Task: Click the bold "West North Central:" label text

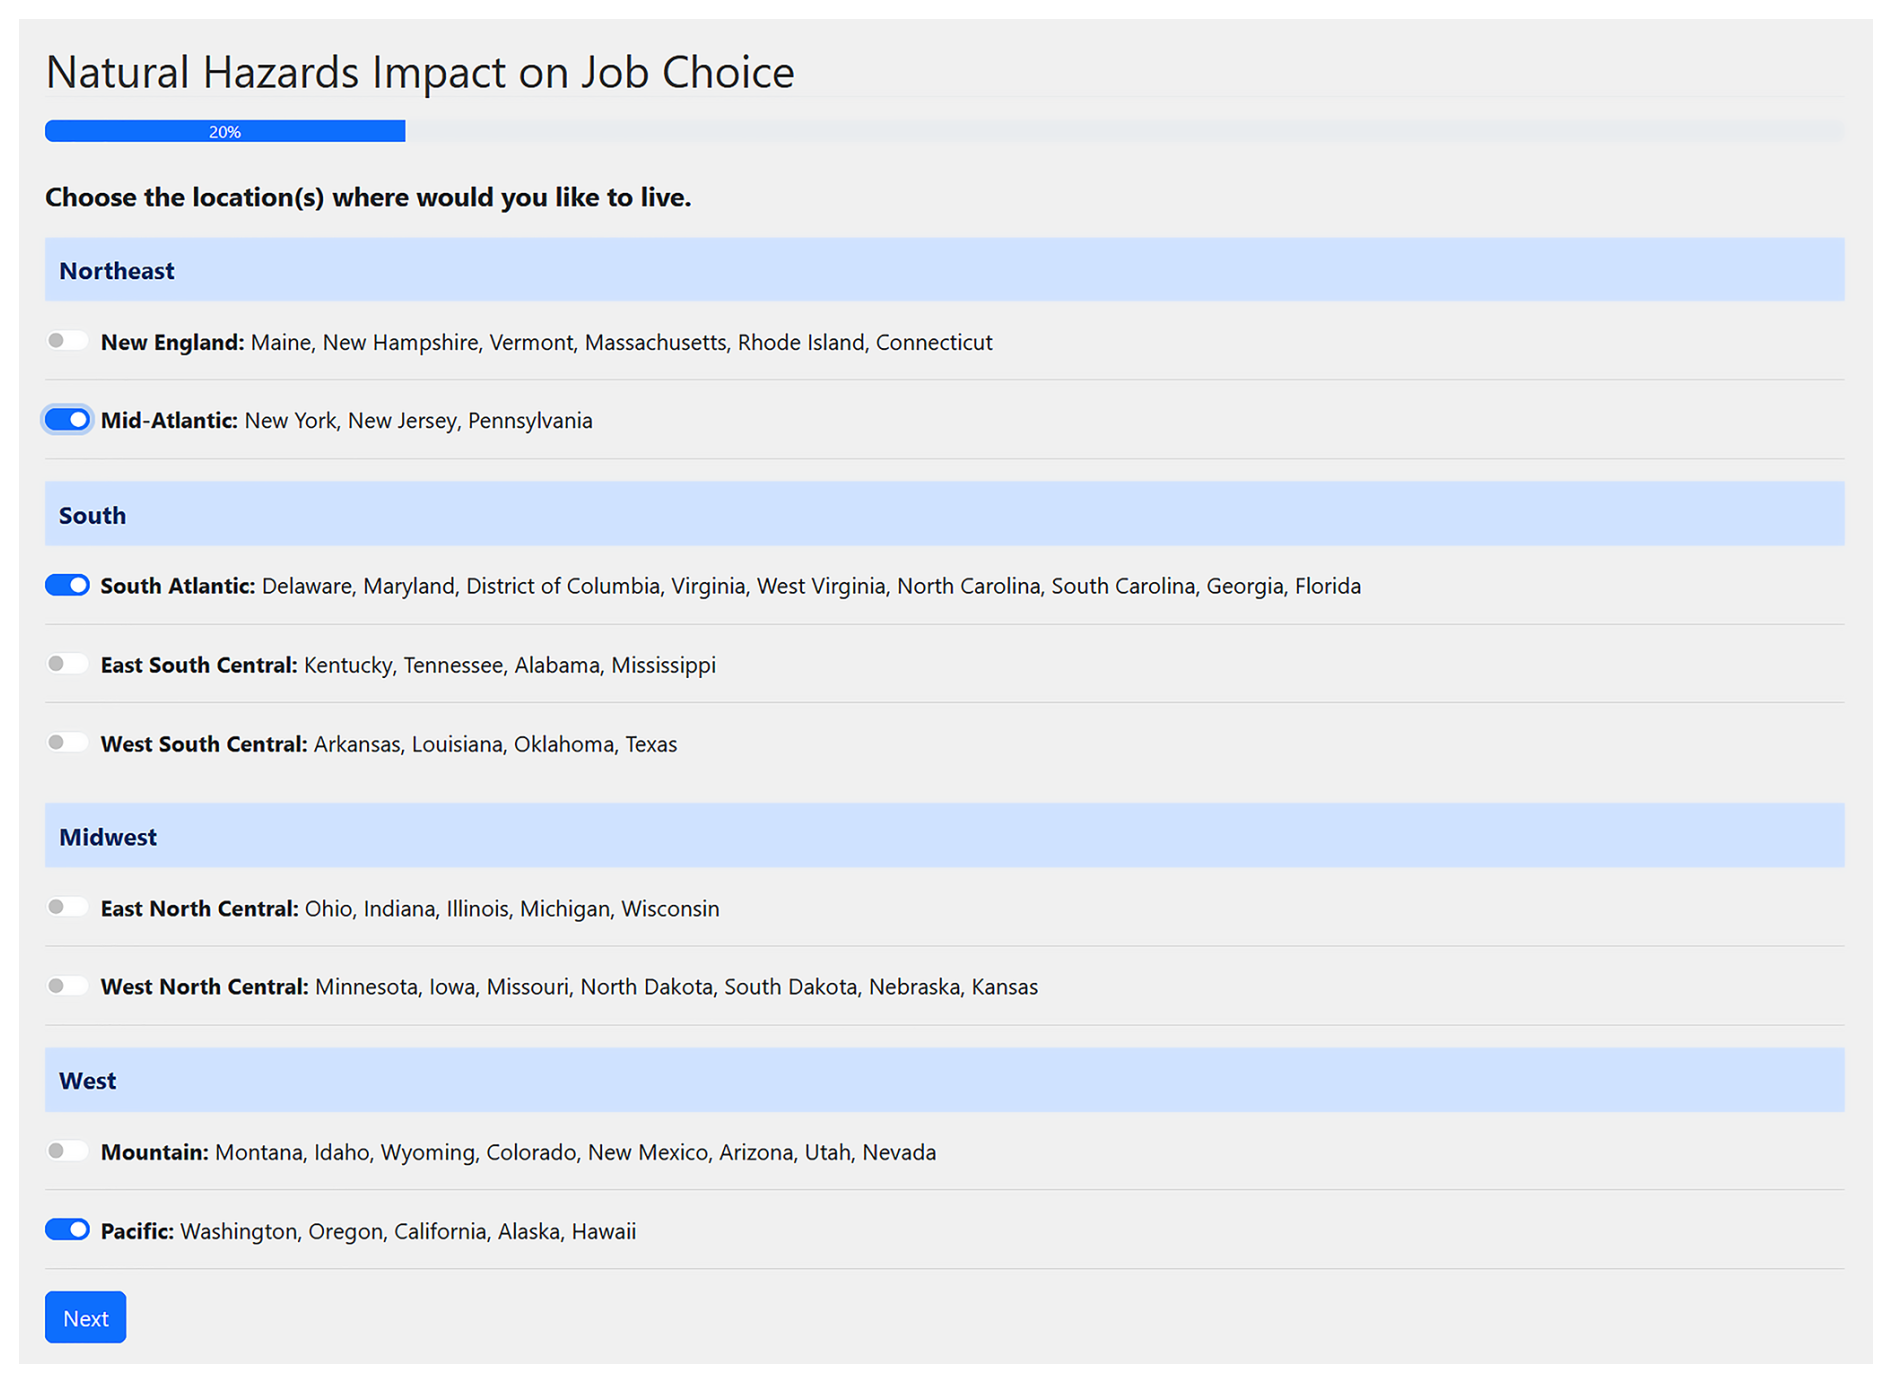Action: (x=204, y=987)
